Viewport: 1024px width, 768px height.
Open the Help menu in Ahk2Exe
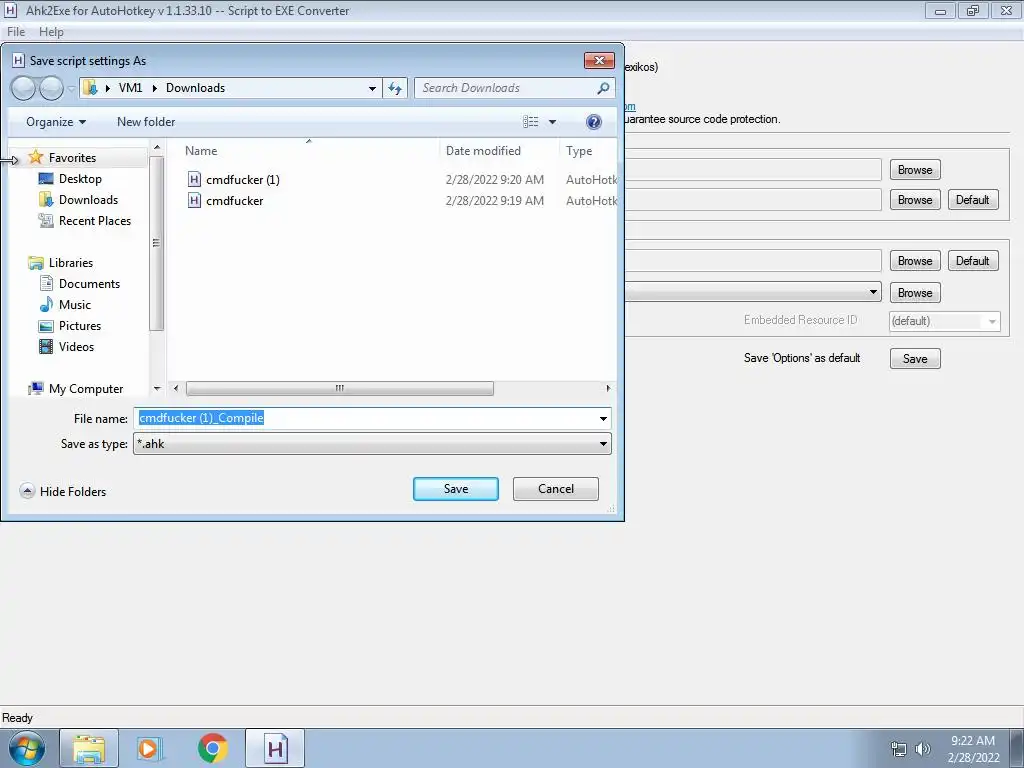coord(51,32)
